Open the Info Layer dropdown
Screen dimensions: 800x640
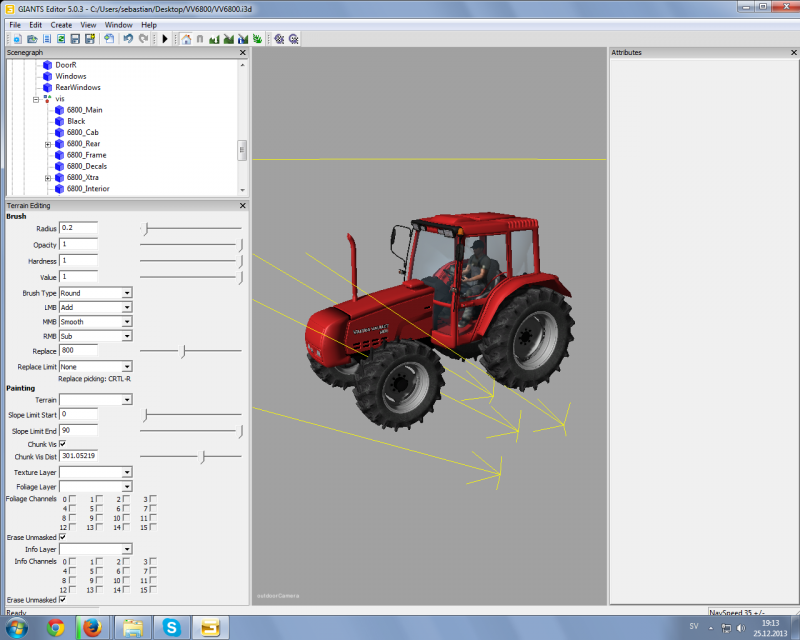[x=127, y=550]
